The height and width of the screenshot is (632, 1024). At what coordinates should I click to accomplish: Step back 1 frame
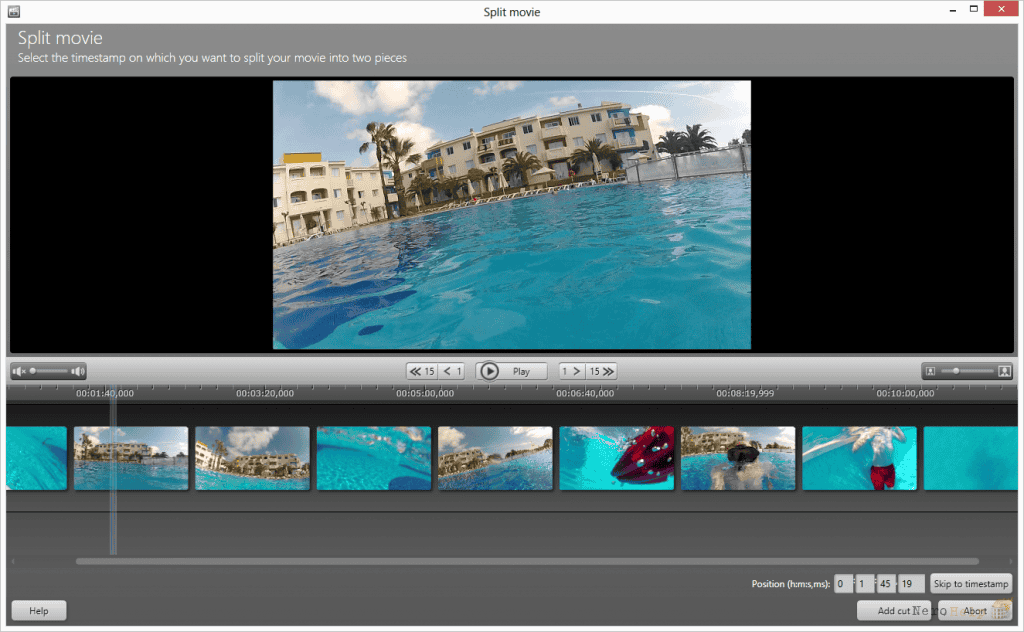(452, 371)
